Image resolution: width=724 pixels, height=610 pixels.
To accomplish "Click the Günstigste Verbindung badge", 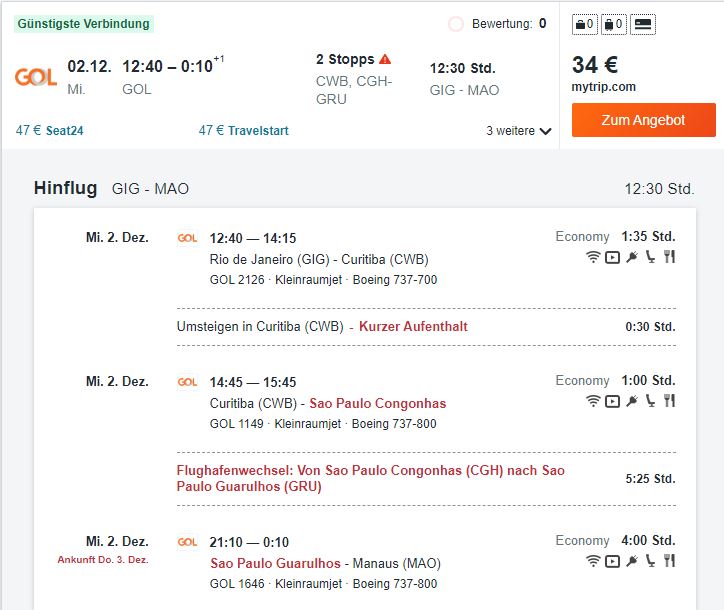I will pyautogui.click(x=84, y=24).
